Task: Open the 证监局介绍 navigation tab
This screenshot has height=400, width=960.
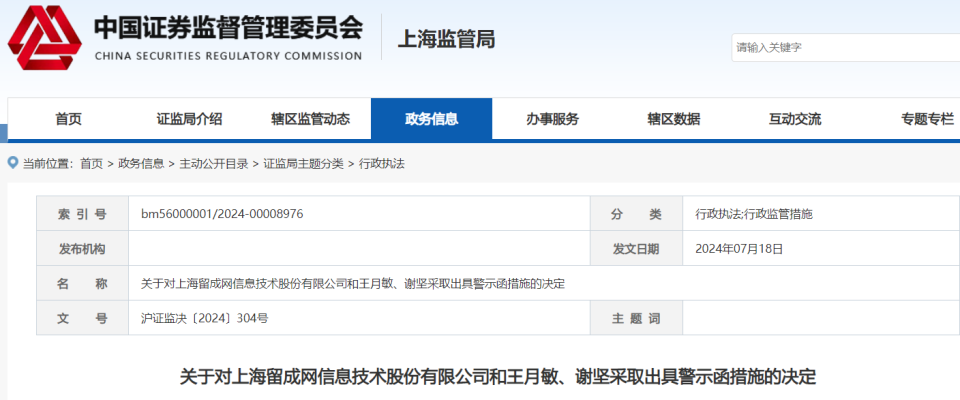Action: 189,119
